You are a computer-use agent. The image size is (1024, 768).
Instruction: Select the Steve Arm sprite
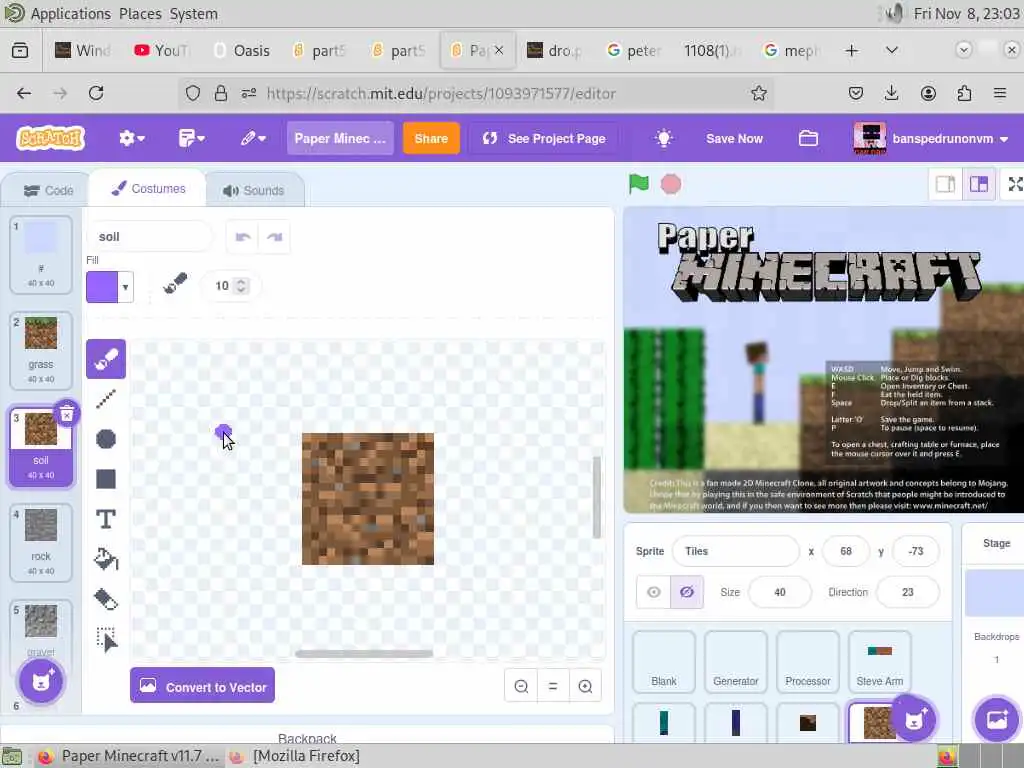pos(880,662)
